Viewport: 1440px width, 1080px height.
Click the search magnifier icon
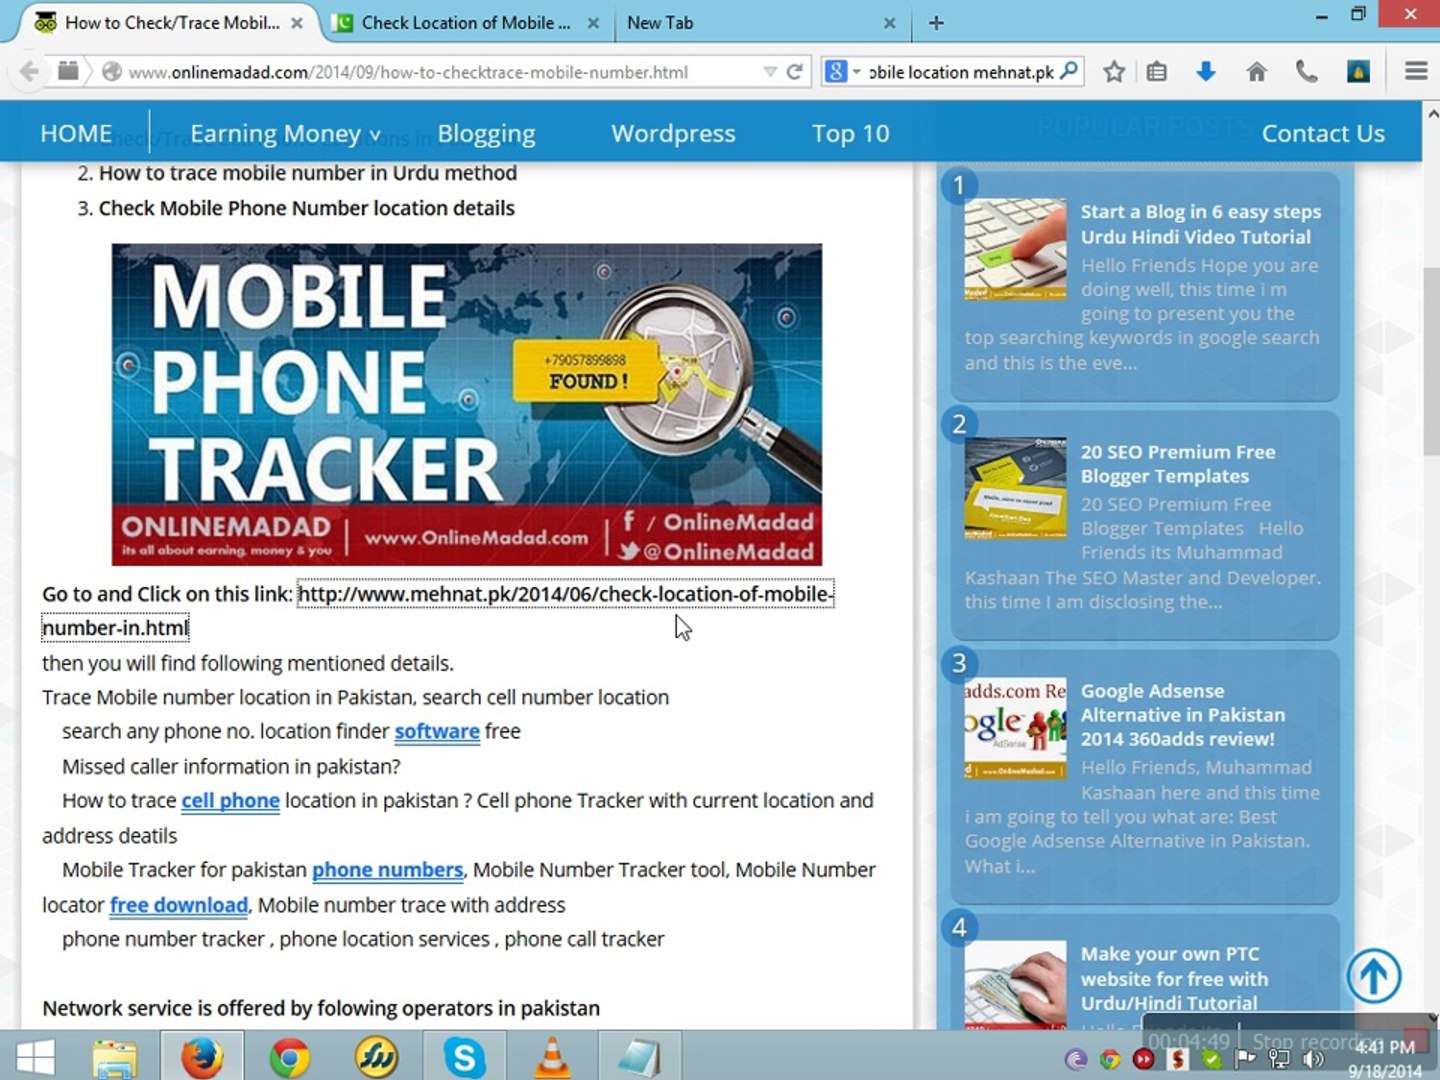point(1069,71)
